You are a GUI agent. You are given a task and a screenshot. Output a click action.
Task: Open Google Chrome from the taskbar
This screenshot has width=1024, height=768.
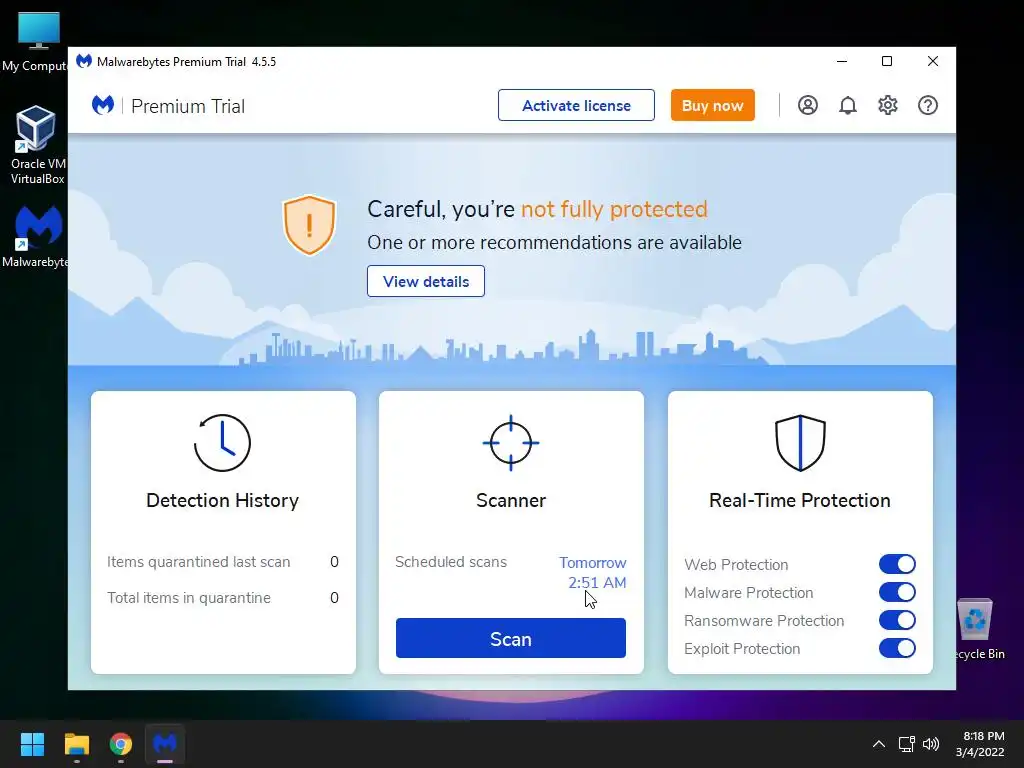coord(121,744)
